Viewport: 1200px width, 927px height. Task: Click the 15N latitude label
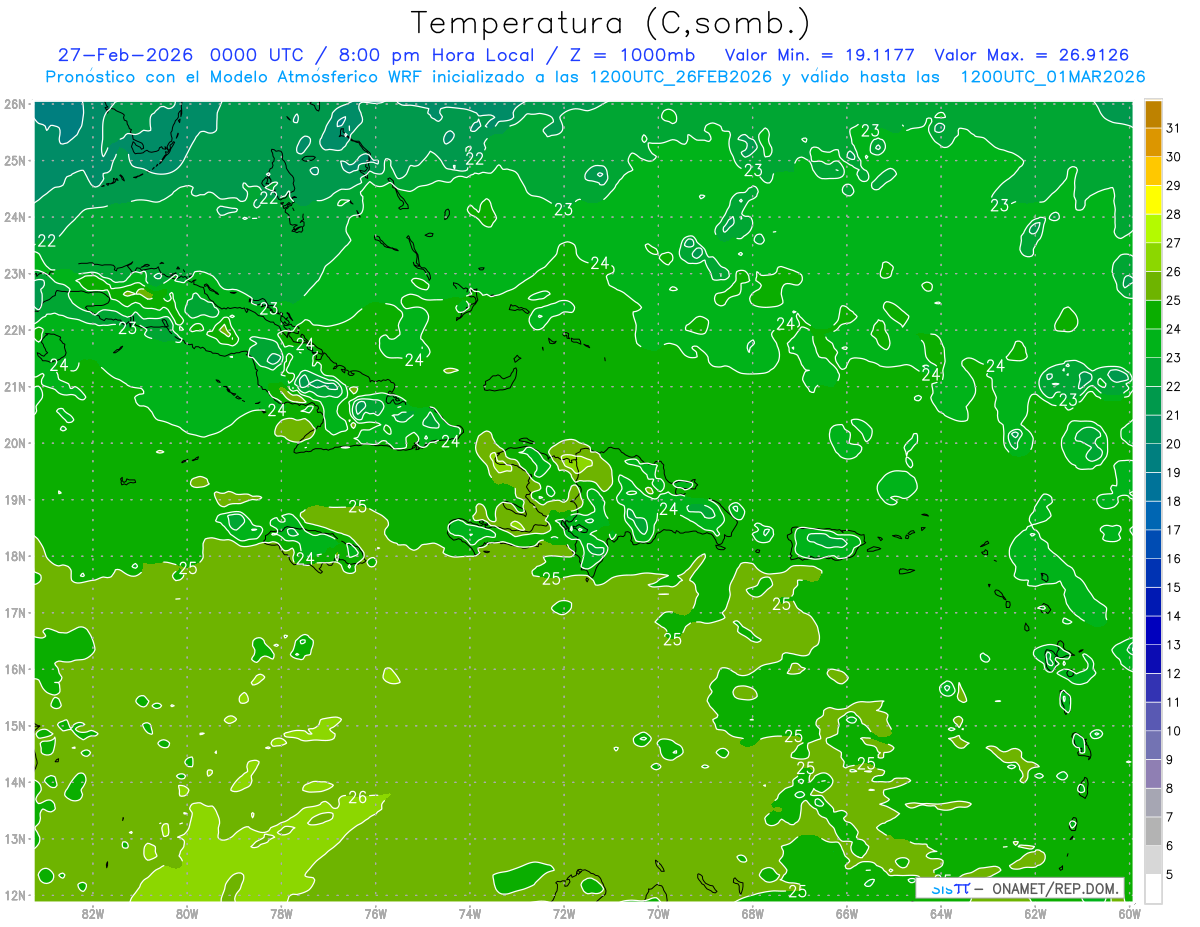(x=15, y=725)
